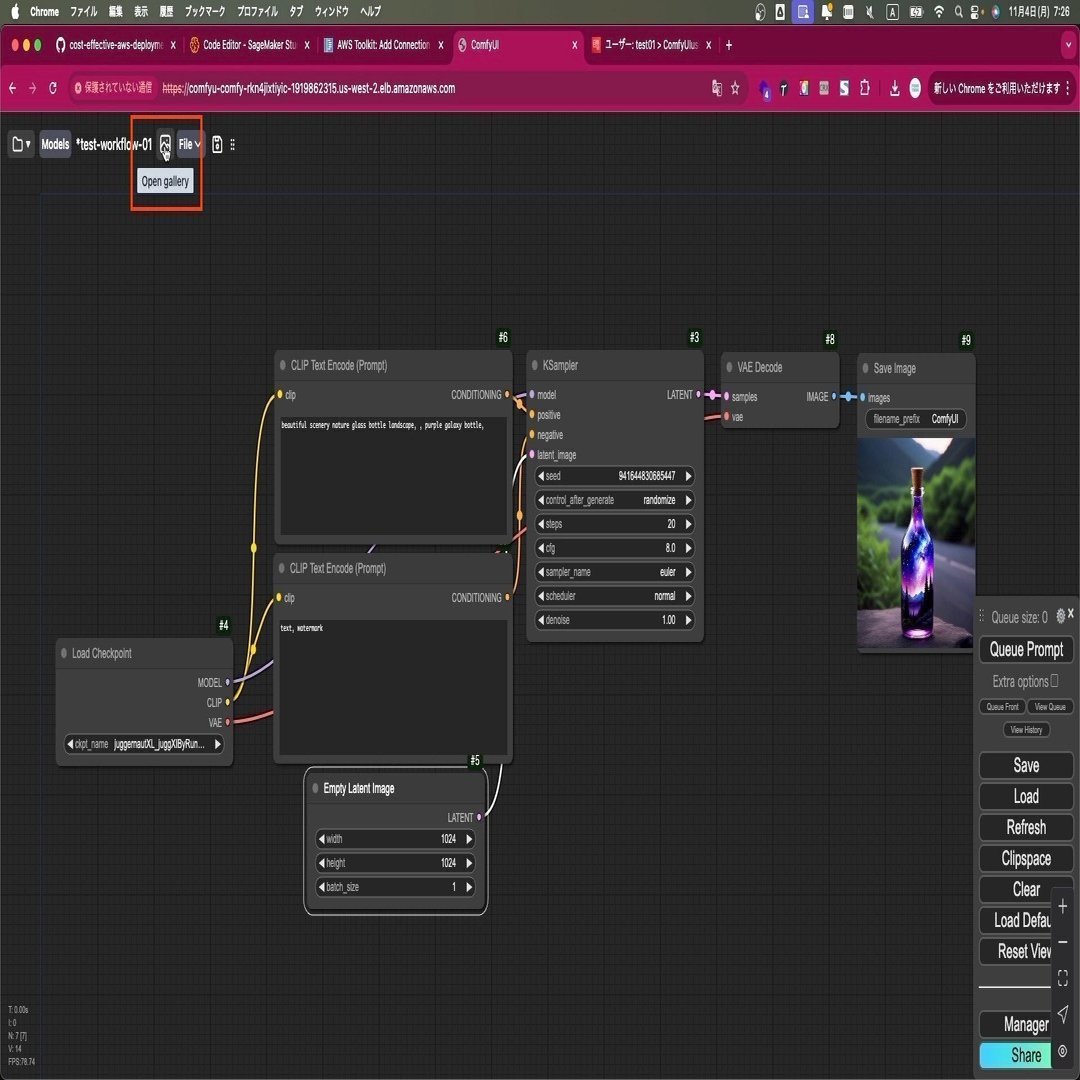This screenshot has width=1080, height=1080.
Task: Click the View History button
Action: pos(1026,729)
